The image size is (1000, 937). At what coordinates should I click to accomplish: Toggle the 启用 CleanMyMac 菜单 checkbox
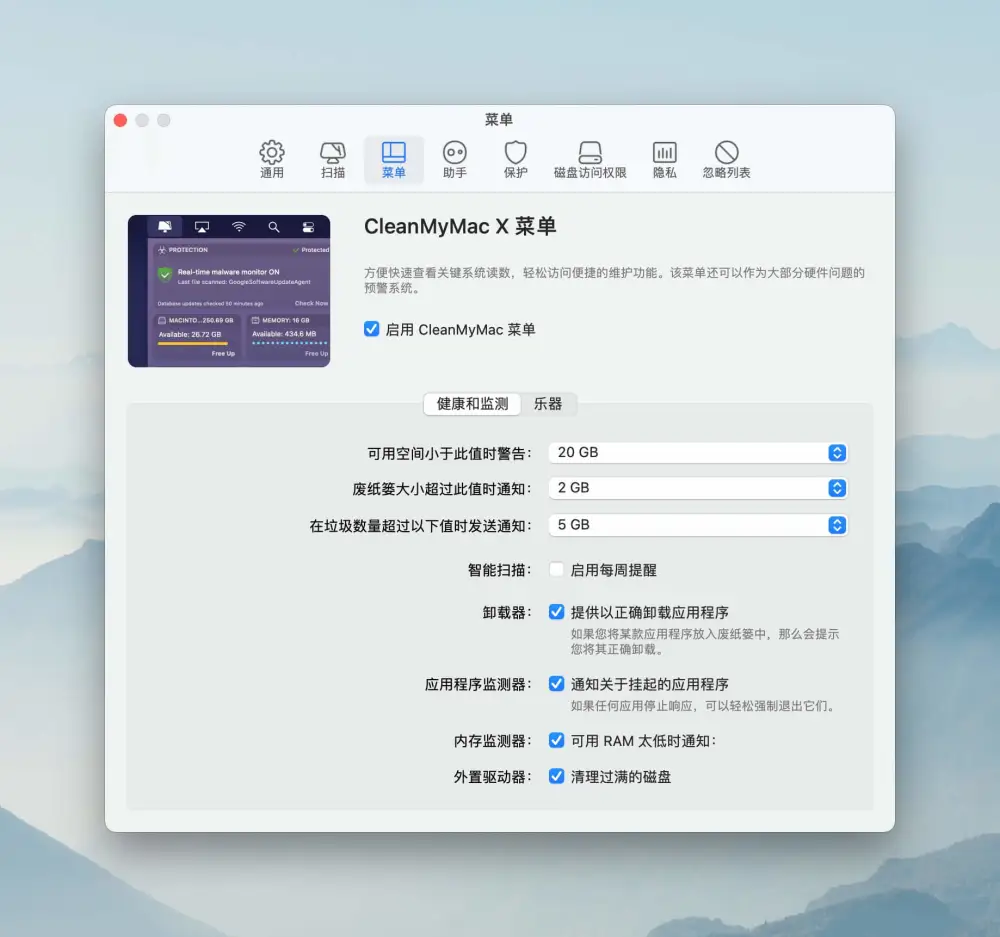coord(371,329)
